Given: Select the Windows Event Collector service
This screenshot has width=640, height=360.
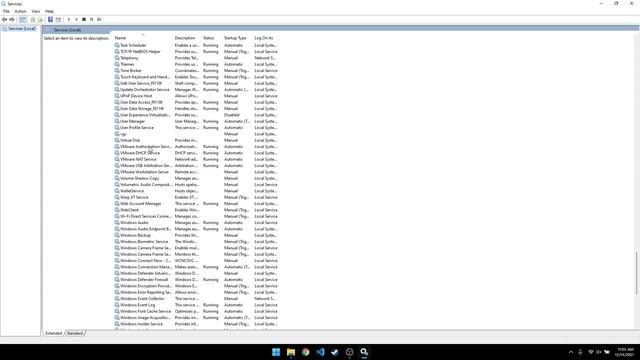Looking at the screenshot, I should coord(196,299).
